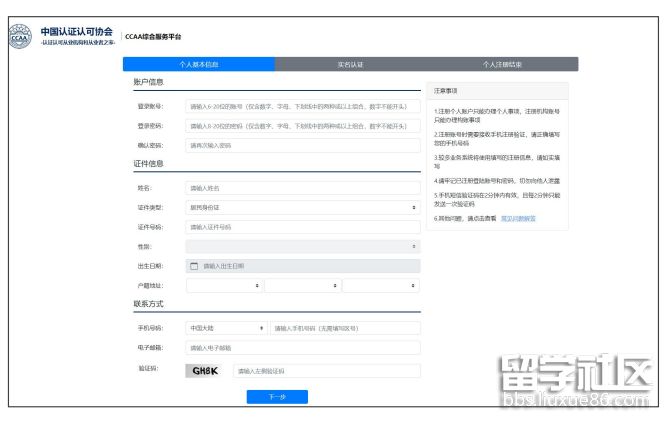
Task: Focus the 登录密码 password input field
Action: (x=302, y=126)
